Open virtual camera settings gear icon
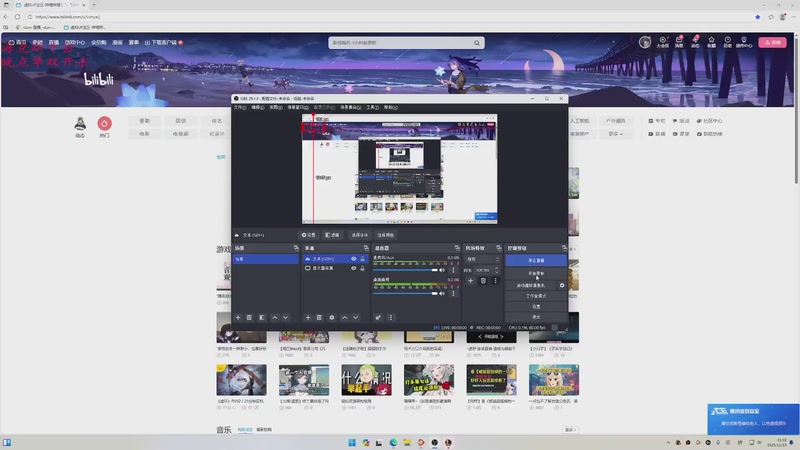This screenshot has height=450, width=800. pyautogui.click(x=562, y=285)
